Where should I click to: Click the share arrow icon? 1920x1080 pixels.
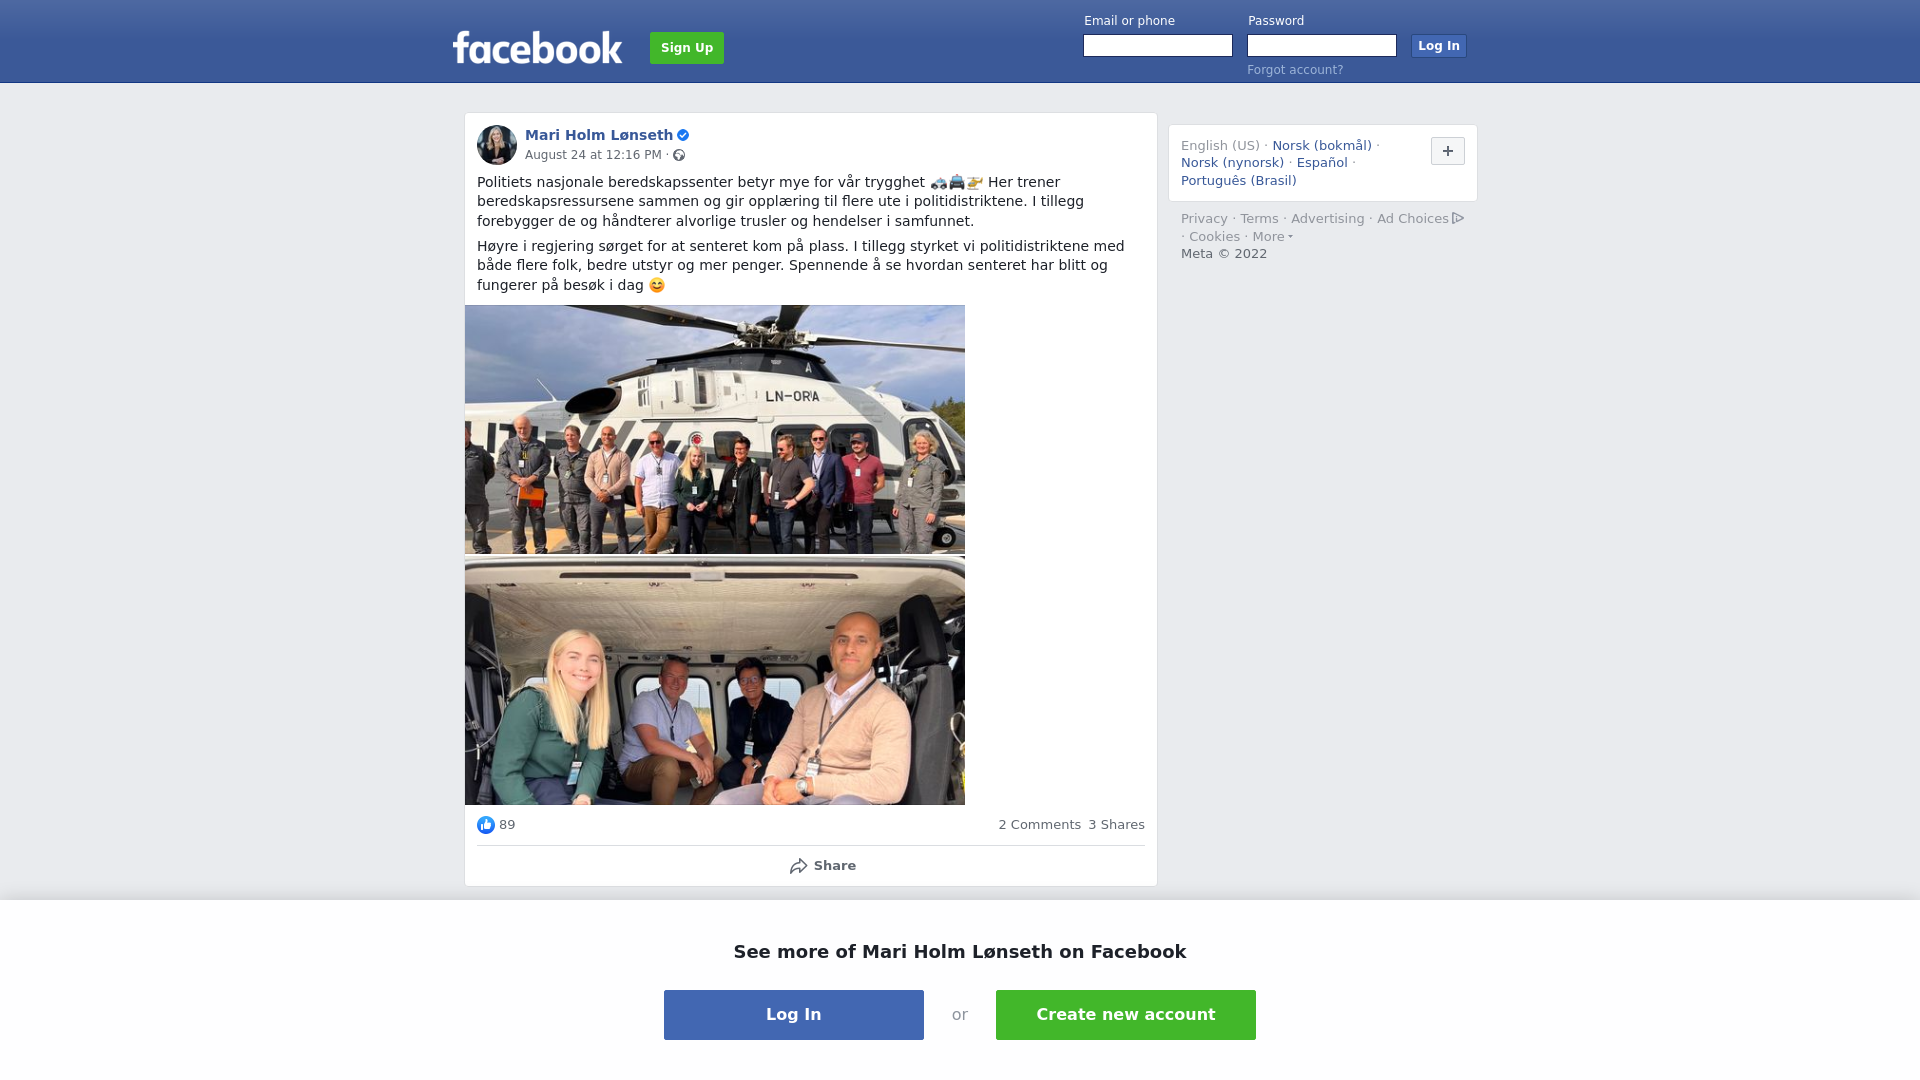click(798, 866)
